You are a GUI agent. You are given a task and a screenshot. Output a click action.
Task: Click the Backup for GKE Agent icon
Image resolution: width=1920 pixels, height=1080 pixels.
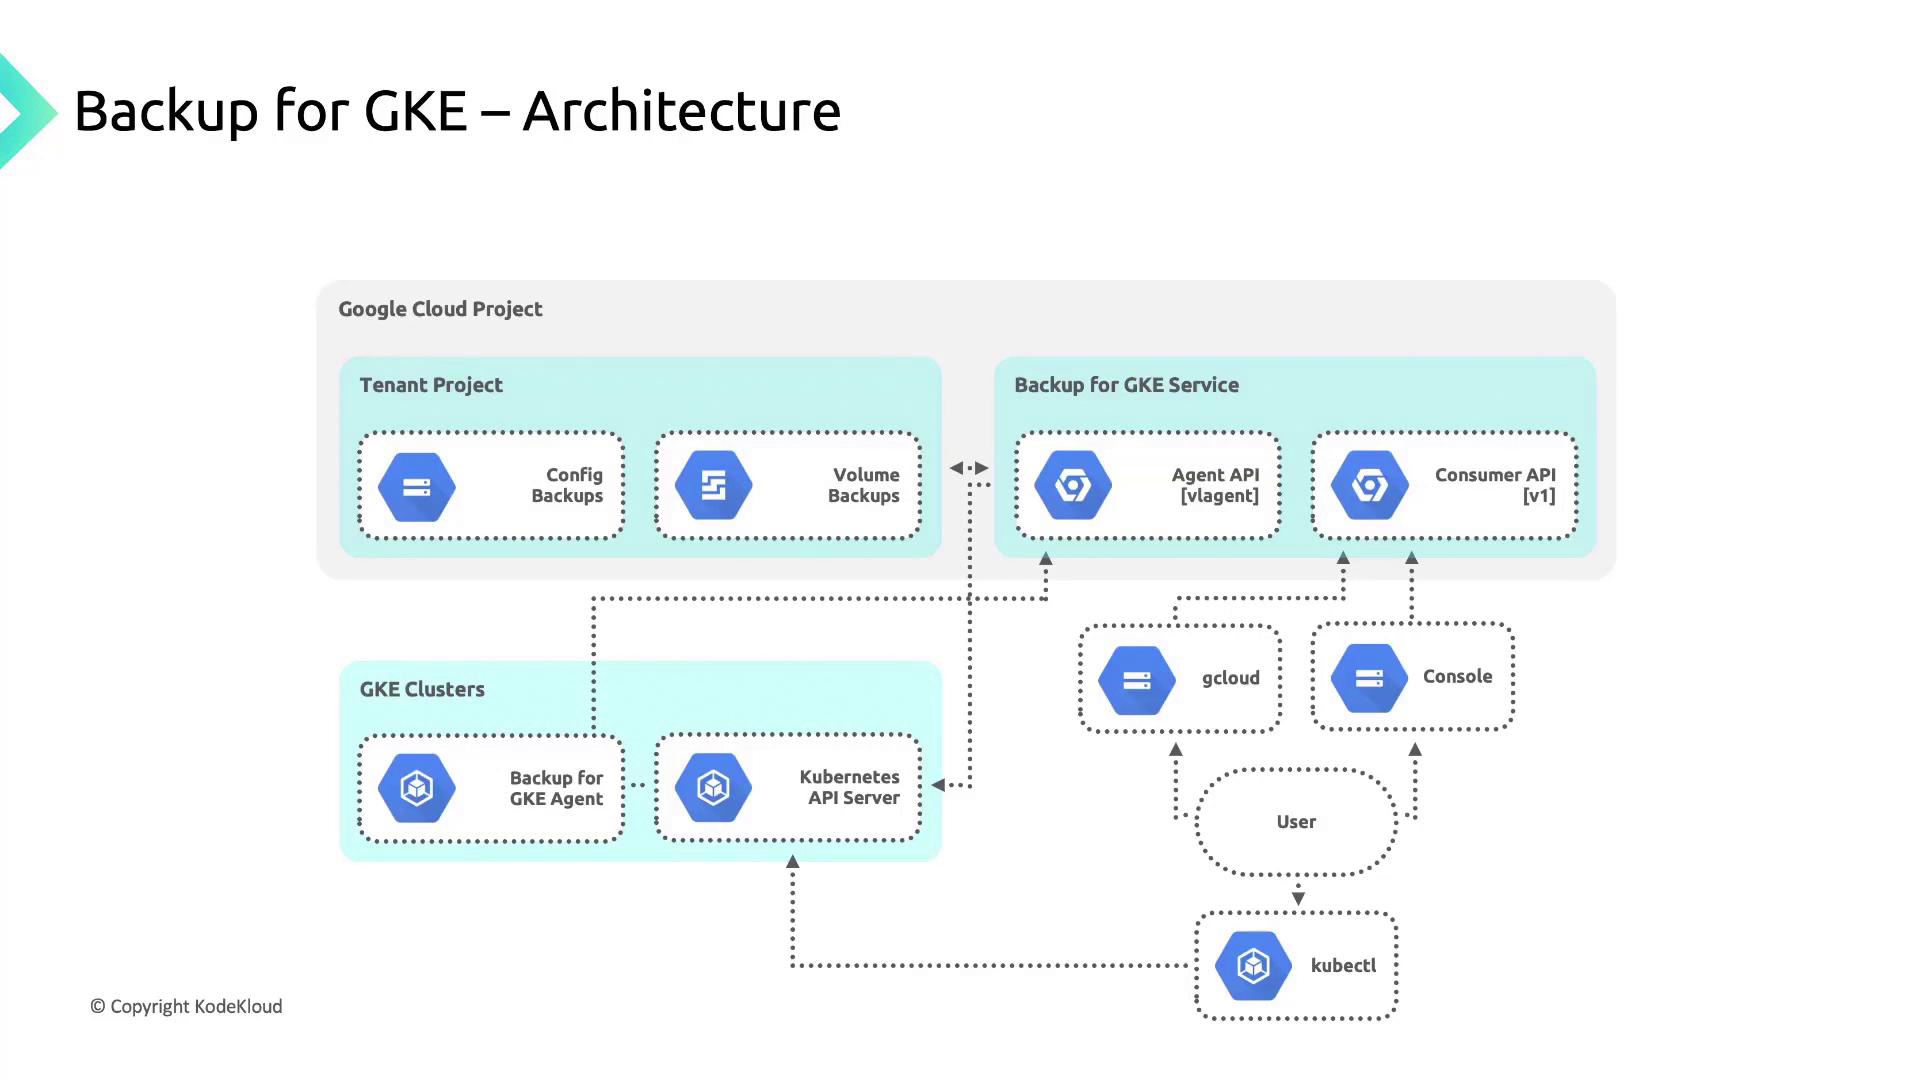[417, 789]
